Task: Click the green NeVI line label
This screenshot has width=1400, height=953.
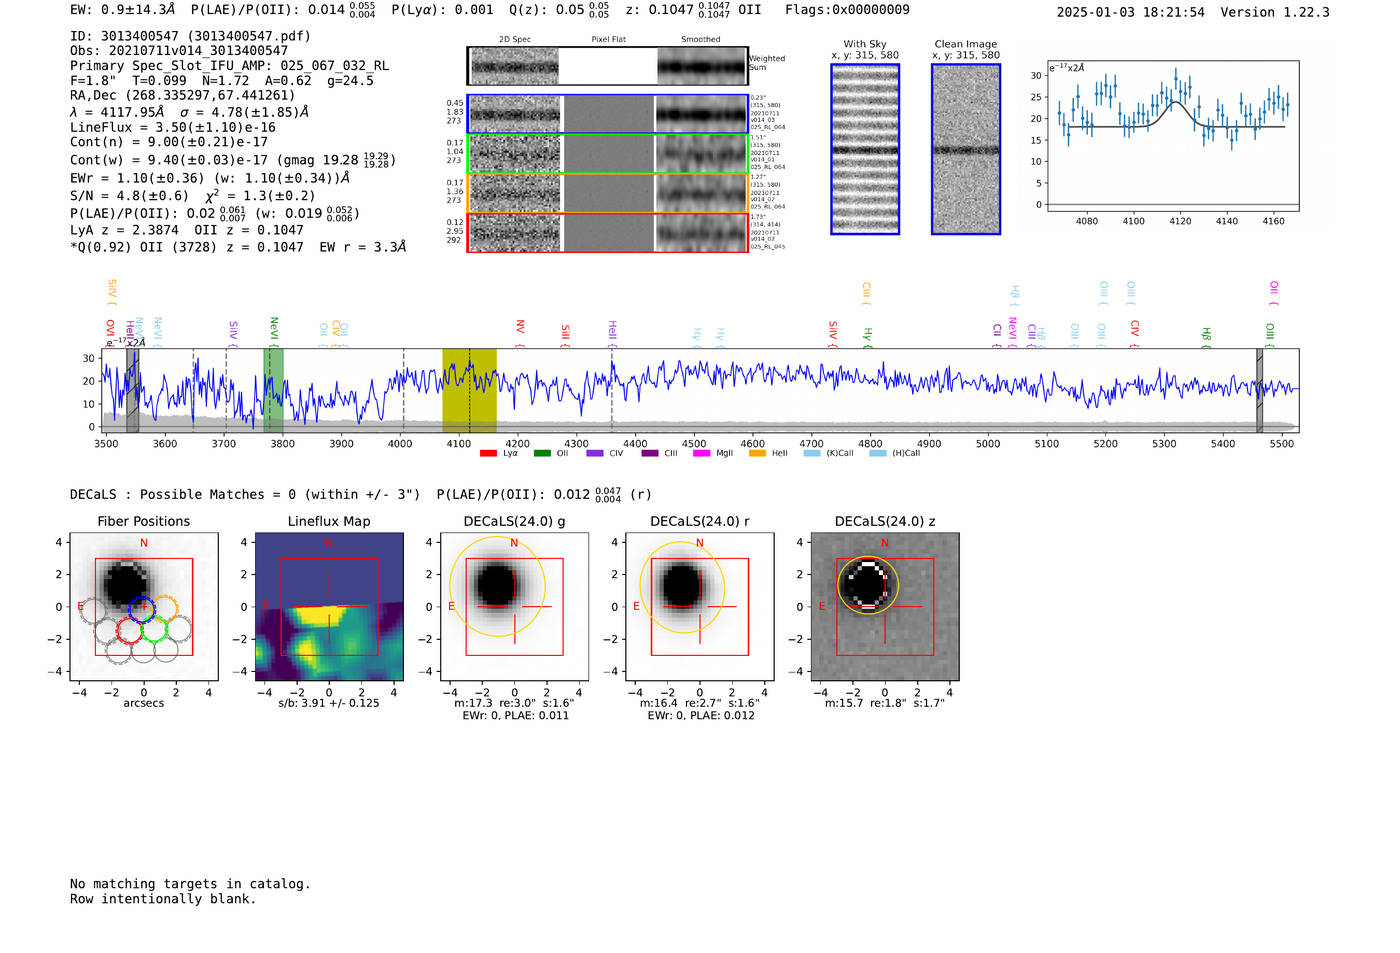Action: 274,332
